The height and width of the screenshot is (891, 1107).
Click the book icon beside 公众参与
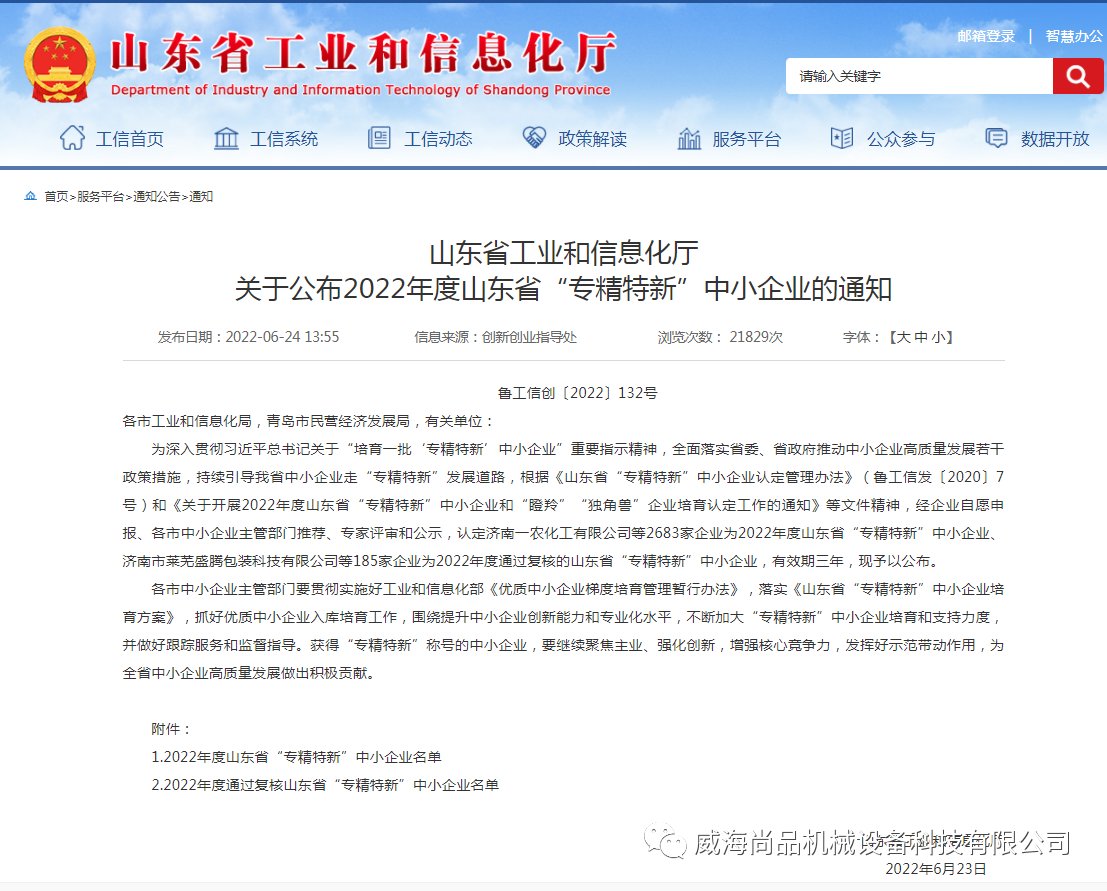pos(842,138)
